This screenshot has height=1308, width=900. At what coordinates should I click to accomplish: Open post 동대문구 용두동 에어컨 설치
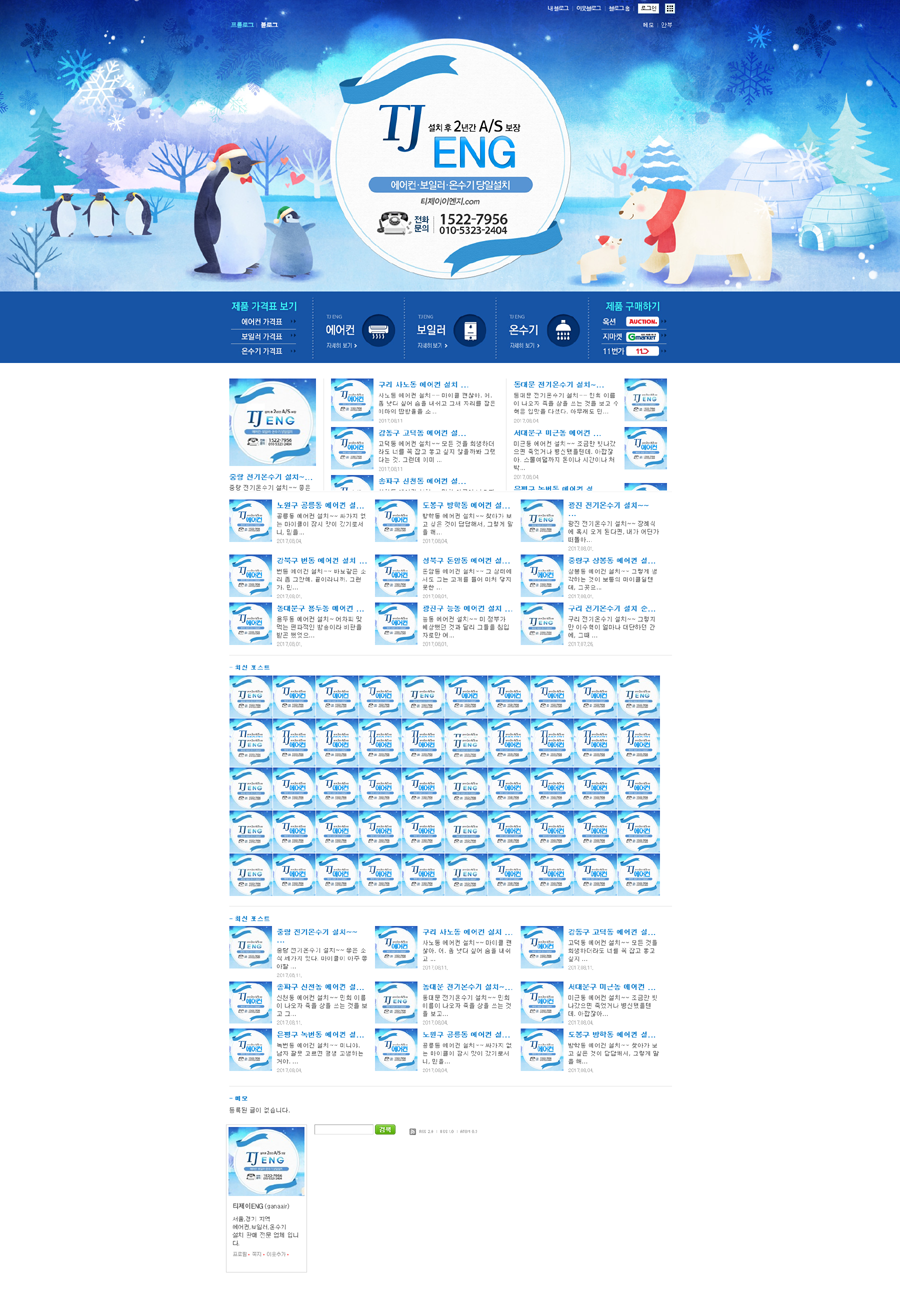tap(321, 608)
